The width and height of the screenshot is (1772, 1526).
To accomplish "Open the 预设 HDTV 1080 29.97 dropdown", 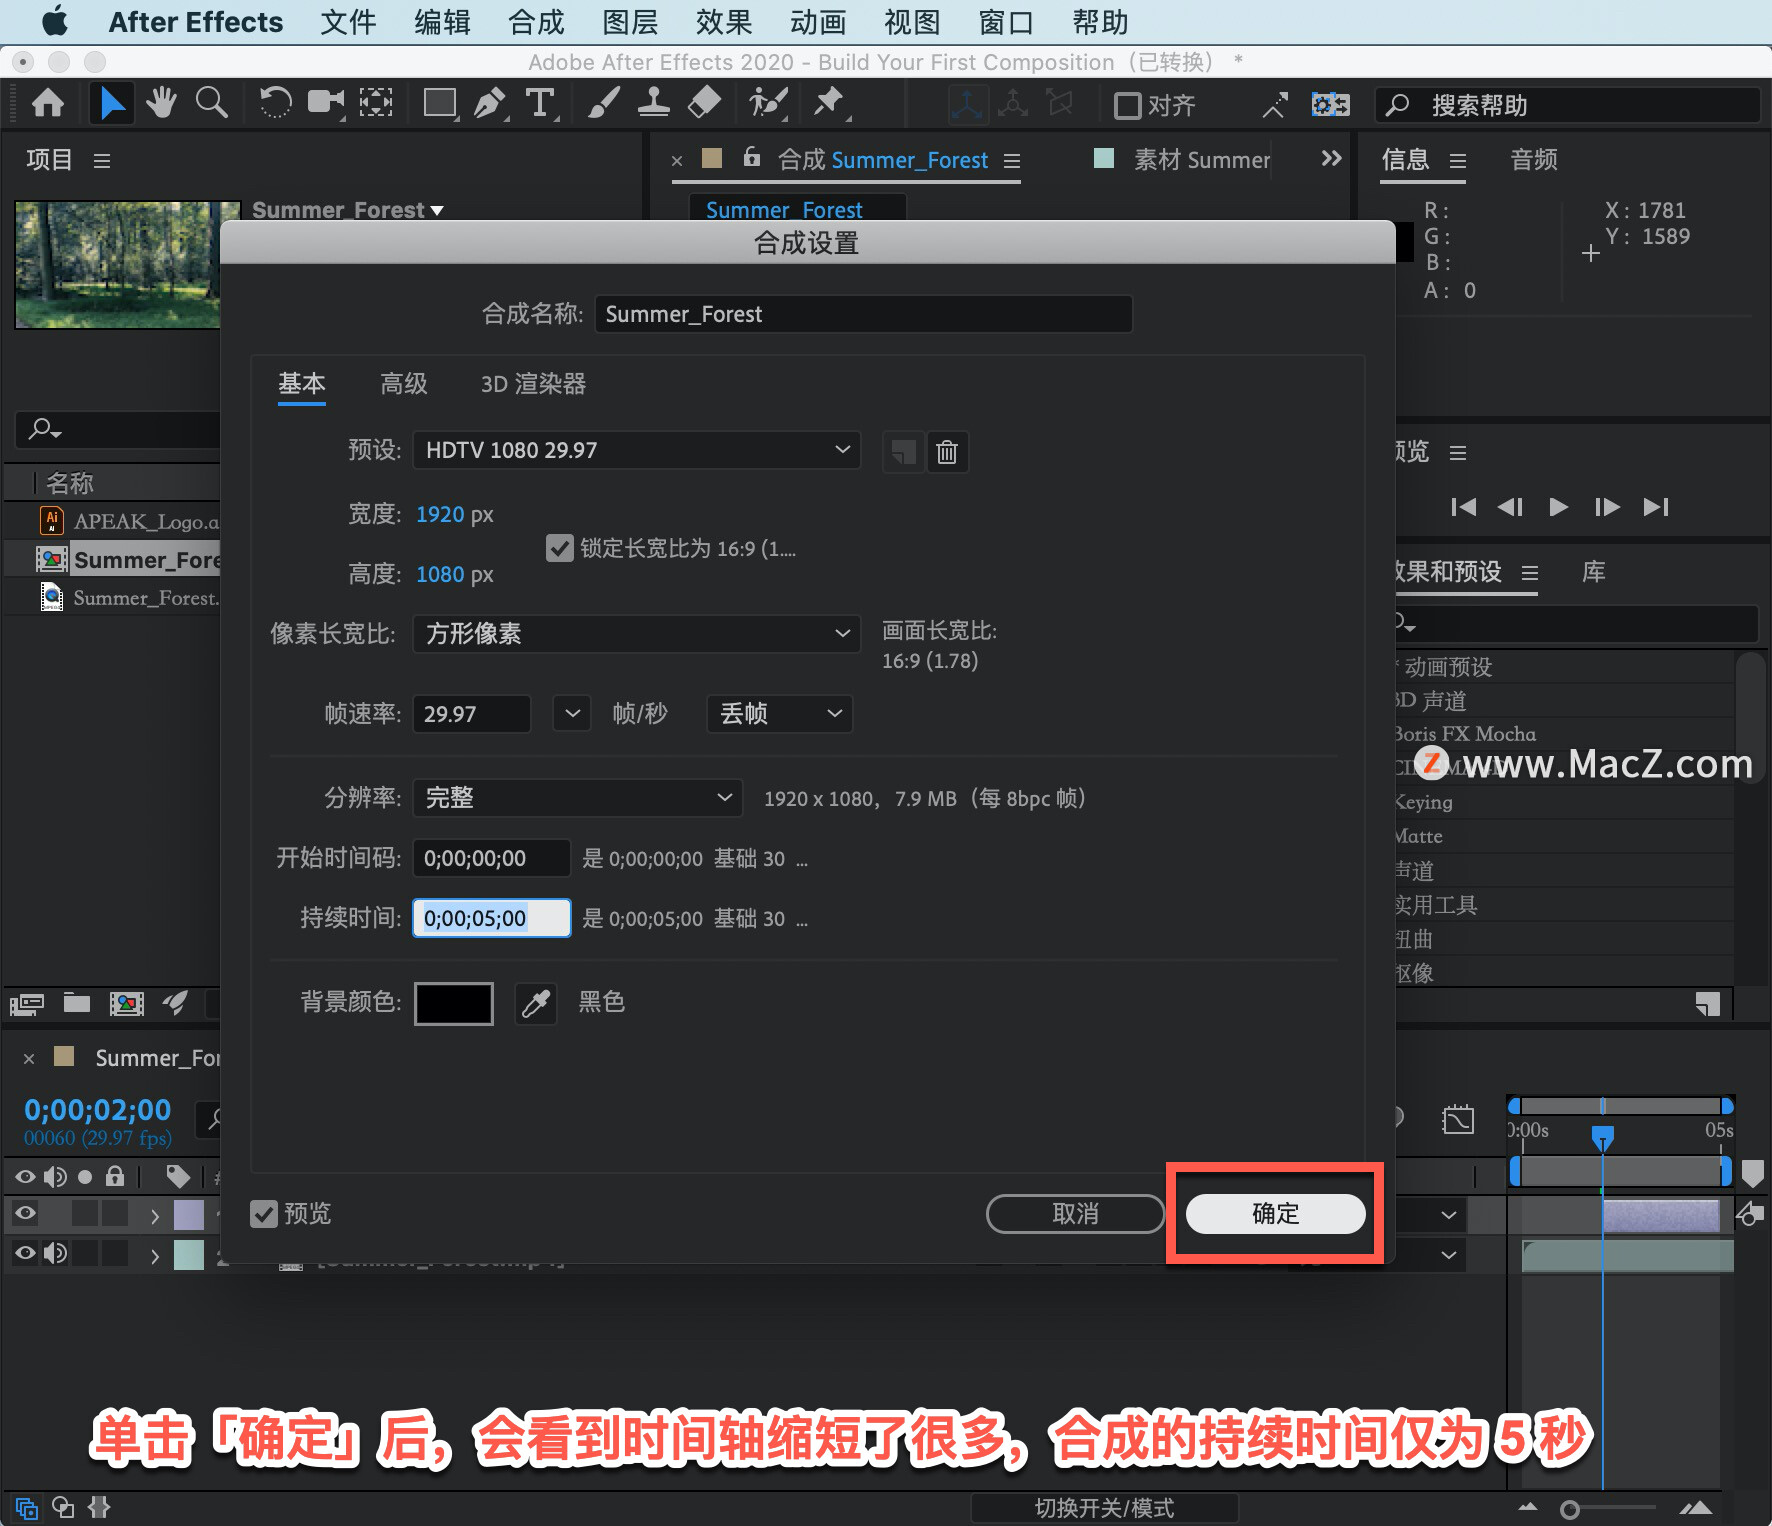I will coord(637,450).
